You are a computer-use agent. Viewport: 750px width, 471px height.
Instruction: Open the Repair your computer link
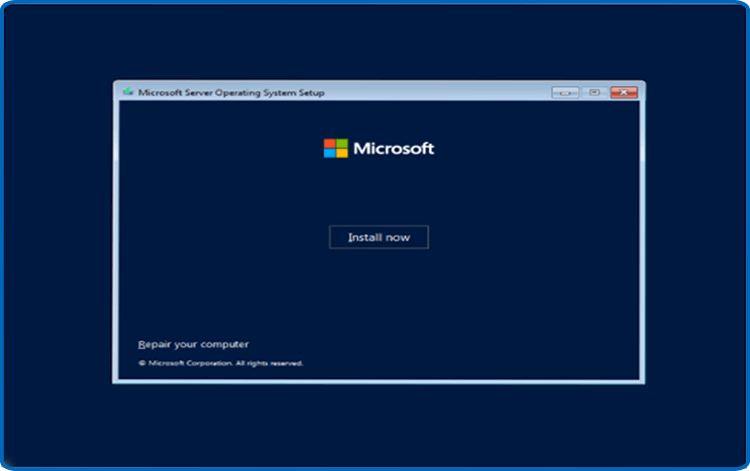pos(193,344)
